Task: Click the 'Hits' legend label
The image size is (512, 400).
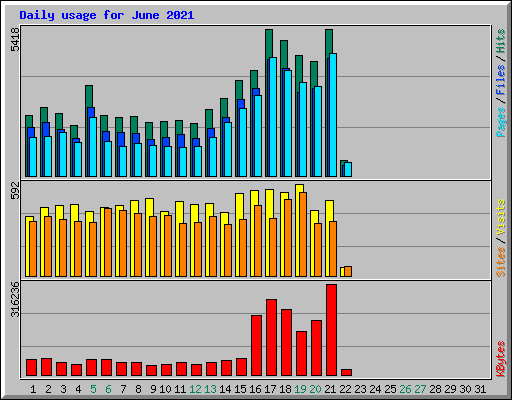Action: pos(501,41)
